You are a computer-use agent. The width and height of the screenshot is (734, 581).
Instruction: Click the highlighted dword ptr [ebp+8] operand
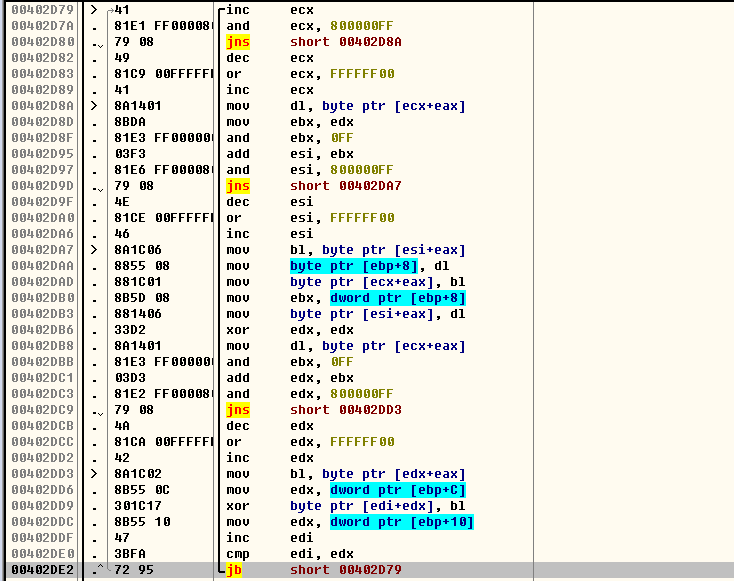(398, 298)
